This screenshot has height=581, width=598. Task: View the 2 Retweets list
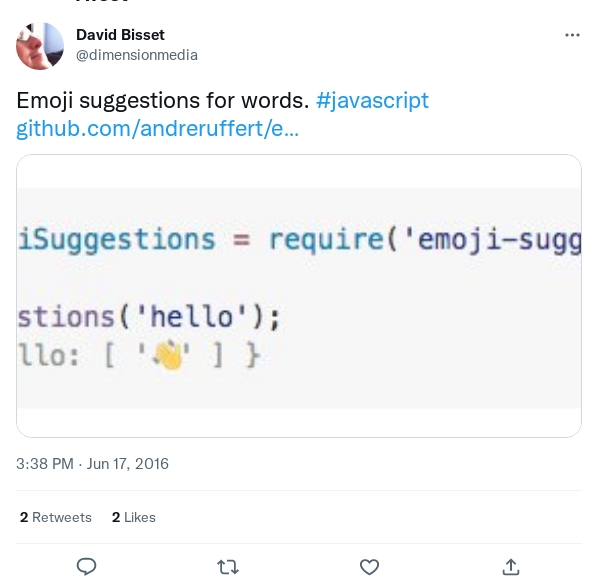point(56,517)
